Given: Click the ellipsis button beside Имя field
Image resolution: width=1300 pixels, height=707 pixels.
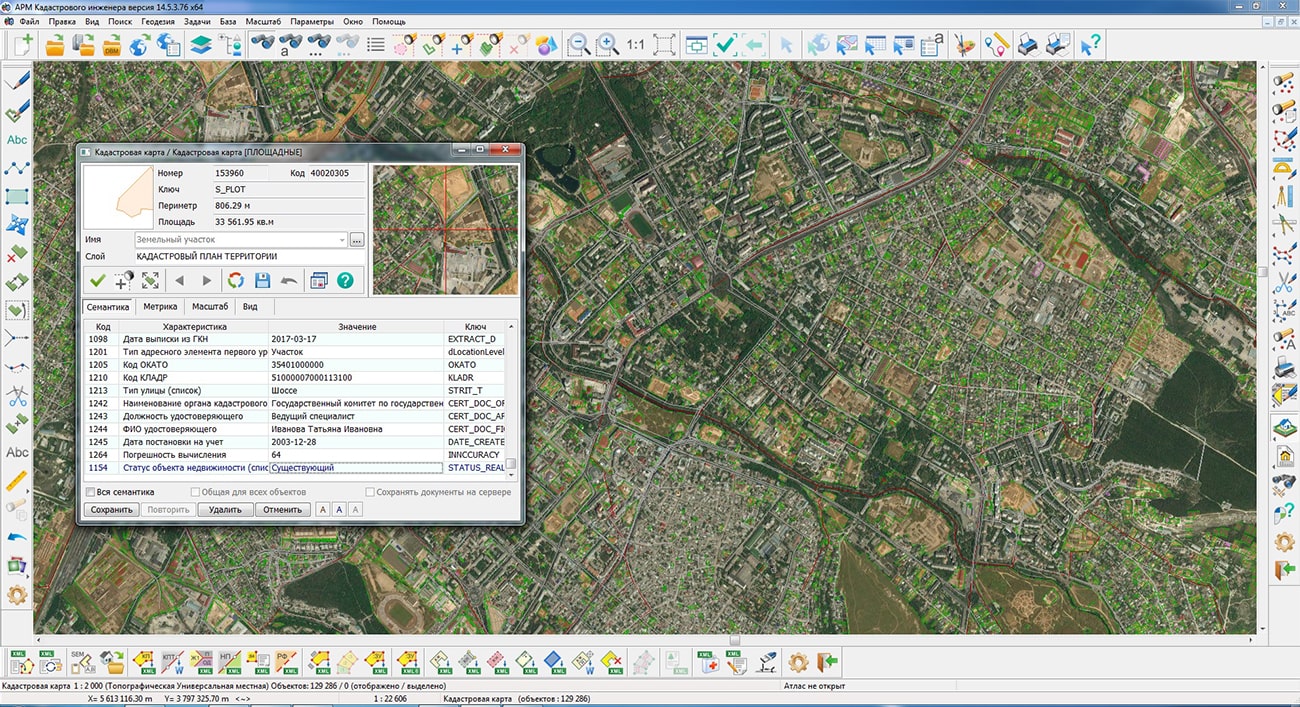Looking at the screenshot, I should [x=357, y=240].
